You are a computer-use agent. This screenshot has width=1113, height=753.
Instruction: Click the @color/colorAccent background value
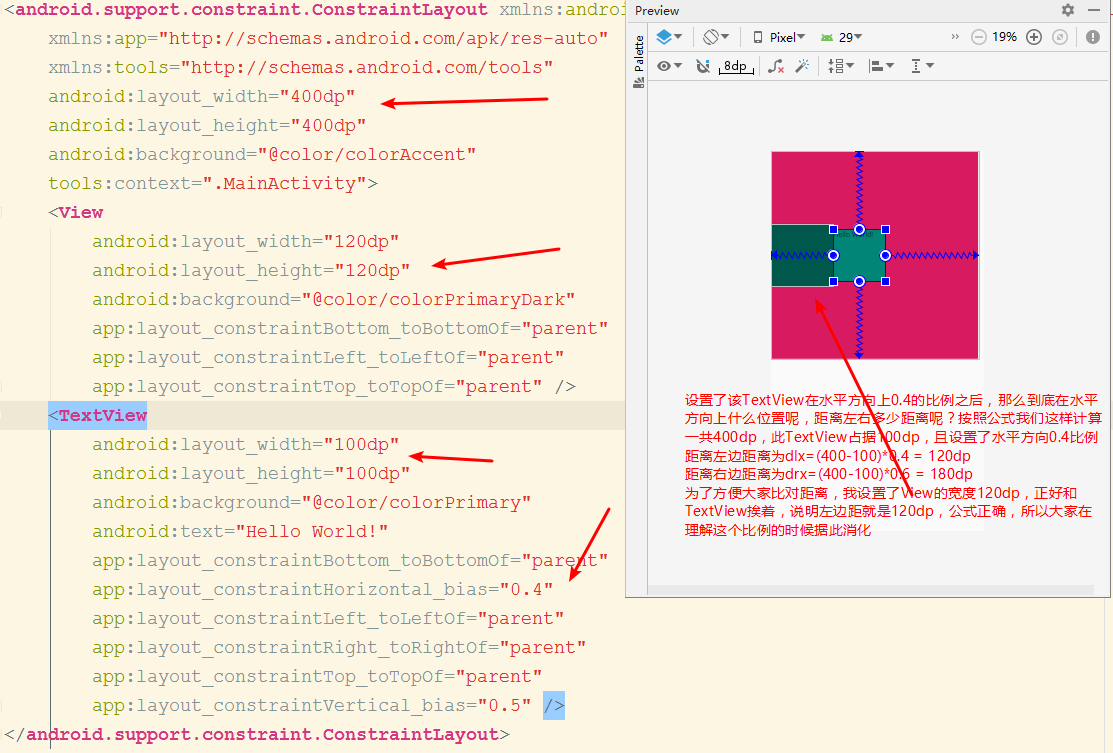pos(367,155)
